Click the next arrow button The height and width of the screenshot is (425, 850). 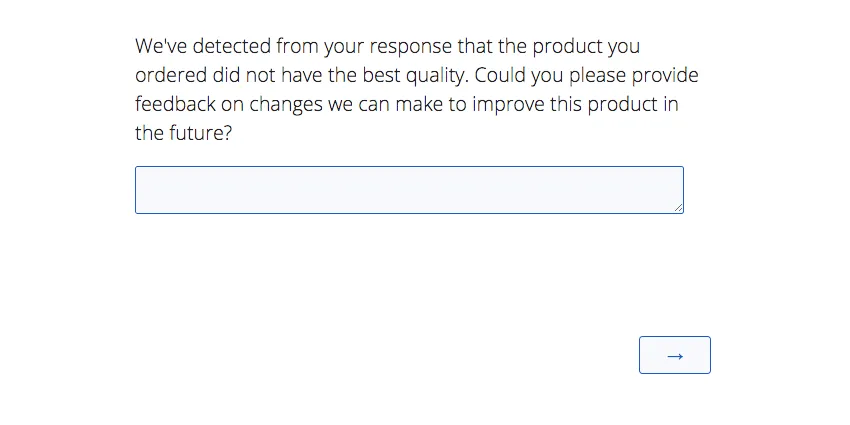pos(674,355)
